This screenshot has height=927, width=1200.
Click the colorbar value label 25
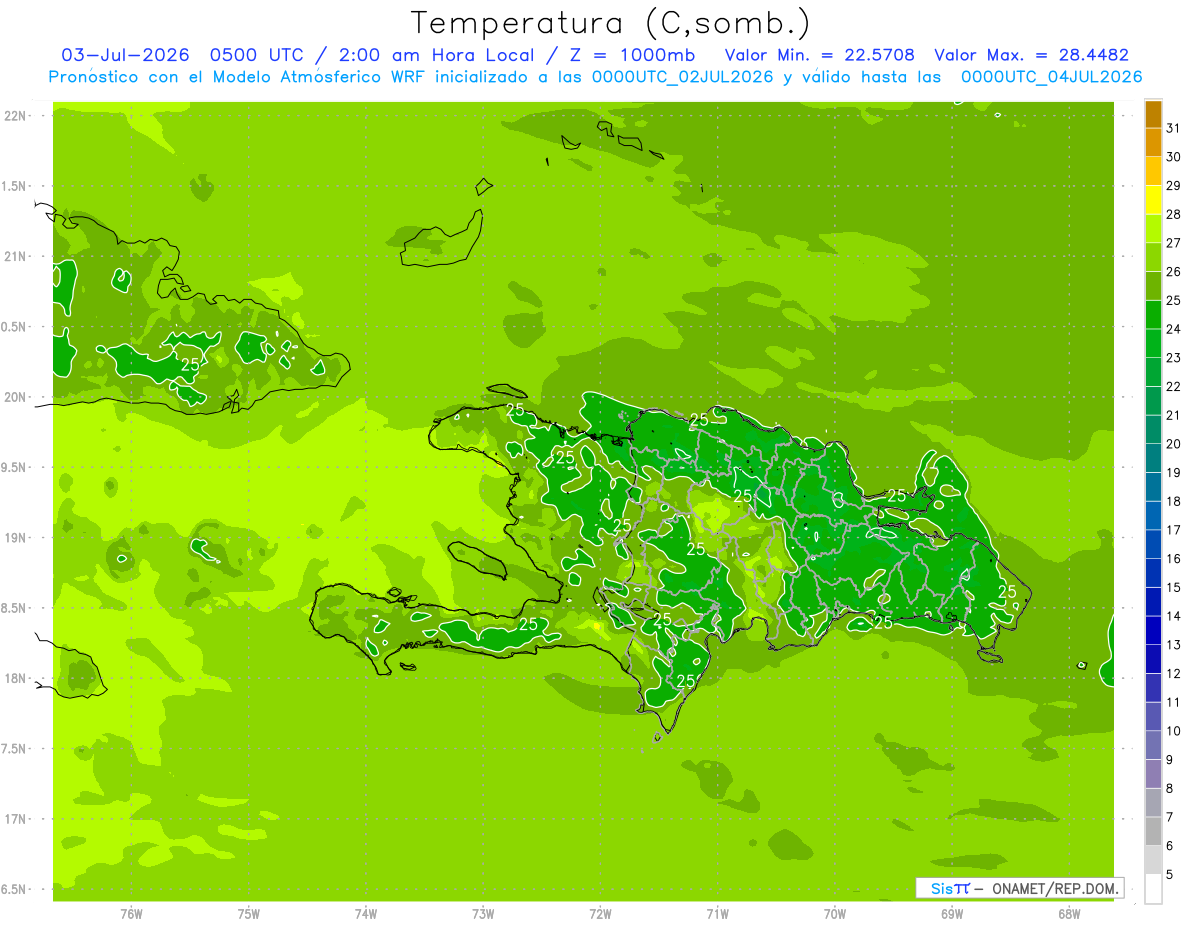tap(1174, 300)
